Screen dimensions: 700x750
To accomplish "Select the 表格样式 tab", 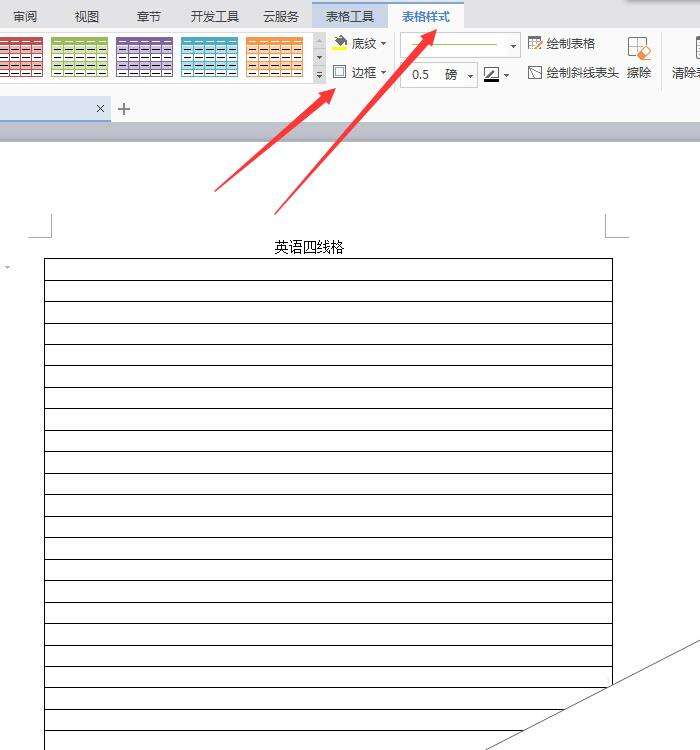I will tap(426, 17).
